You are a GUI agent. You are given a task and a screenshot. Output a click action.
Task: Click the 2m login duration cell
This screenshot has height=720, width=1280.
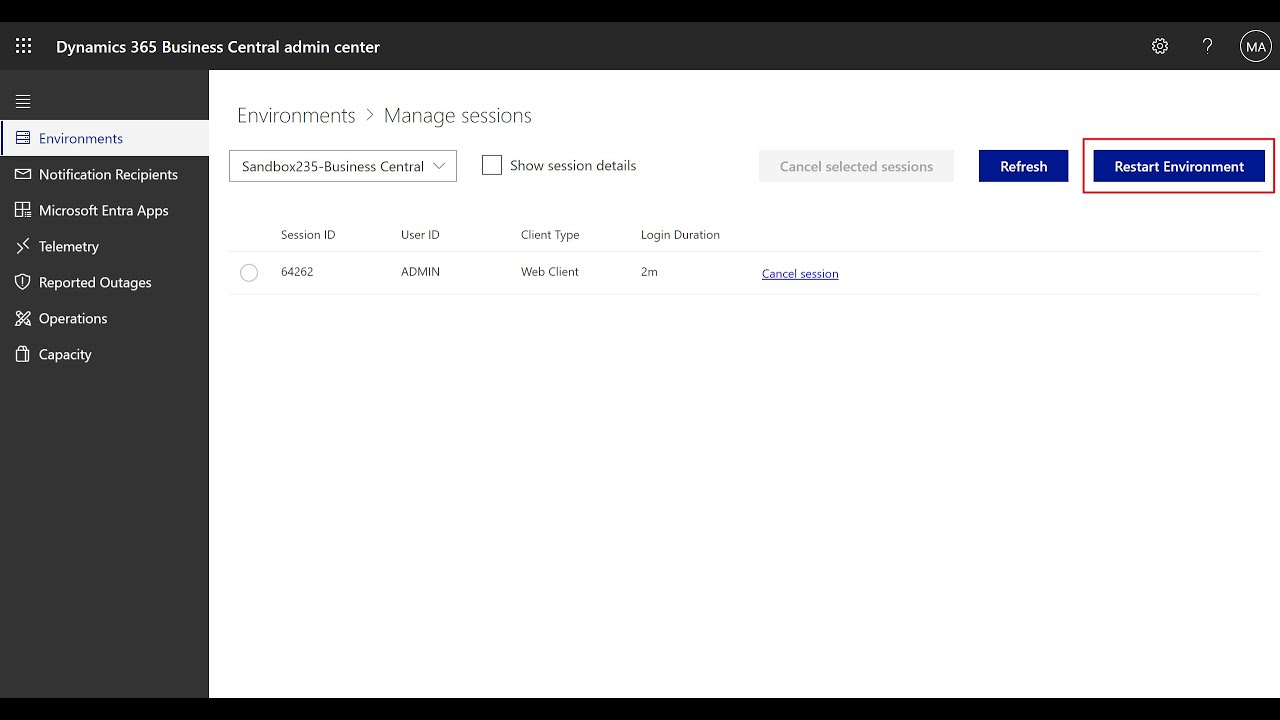click(649, 272)
